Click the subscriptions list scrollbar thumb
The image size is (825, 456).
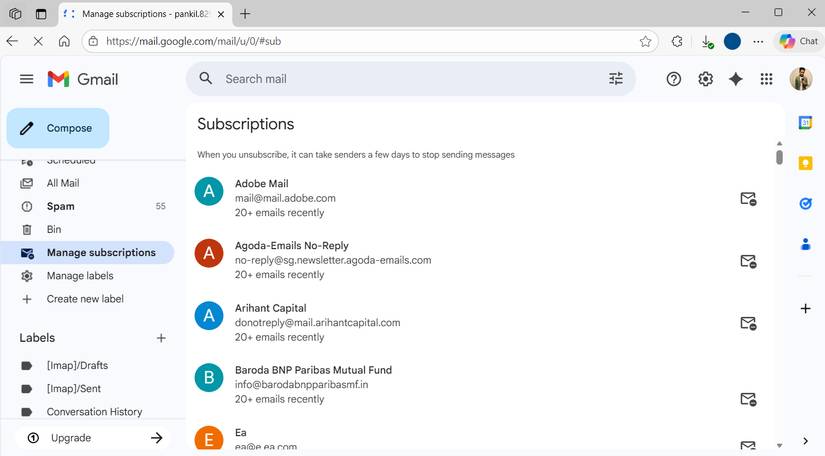coord(779,157)
